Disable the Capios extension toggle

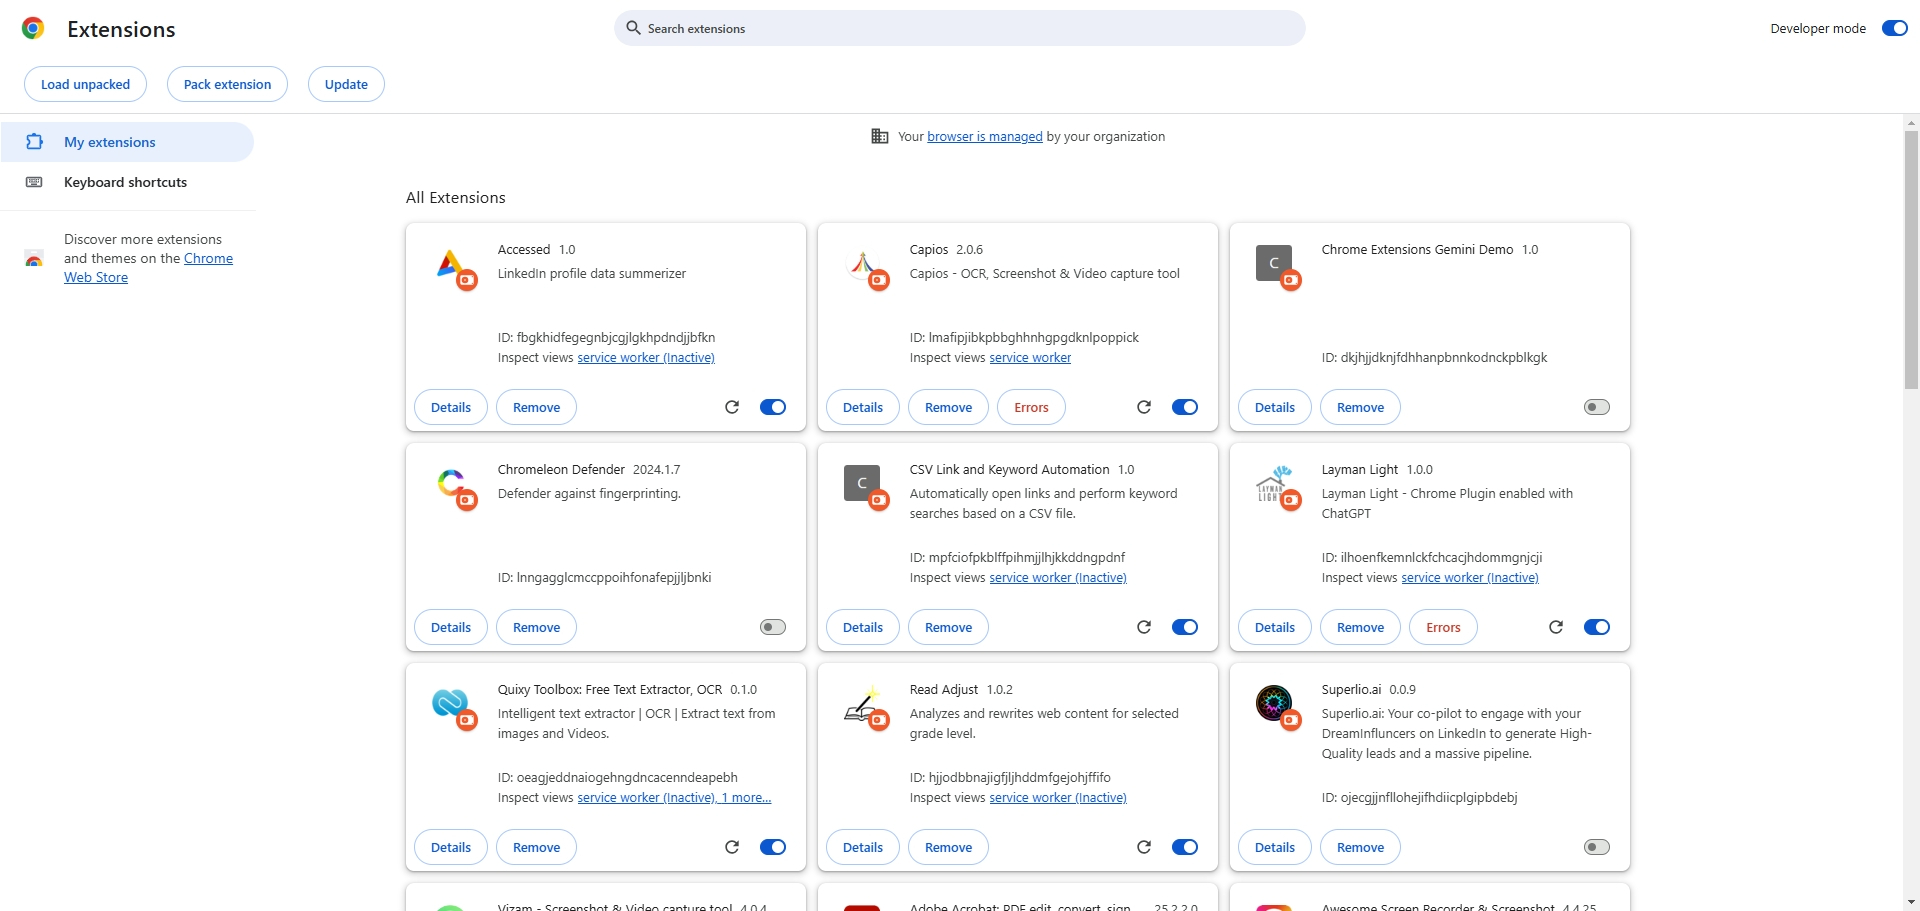pos(1185,407)
